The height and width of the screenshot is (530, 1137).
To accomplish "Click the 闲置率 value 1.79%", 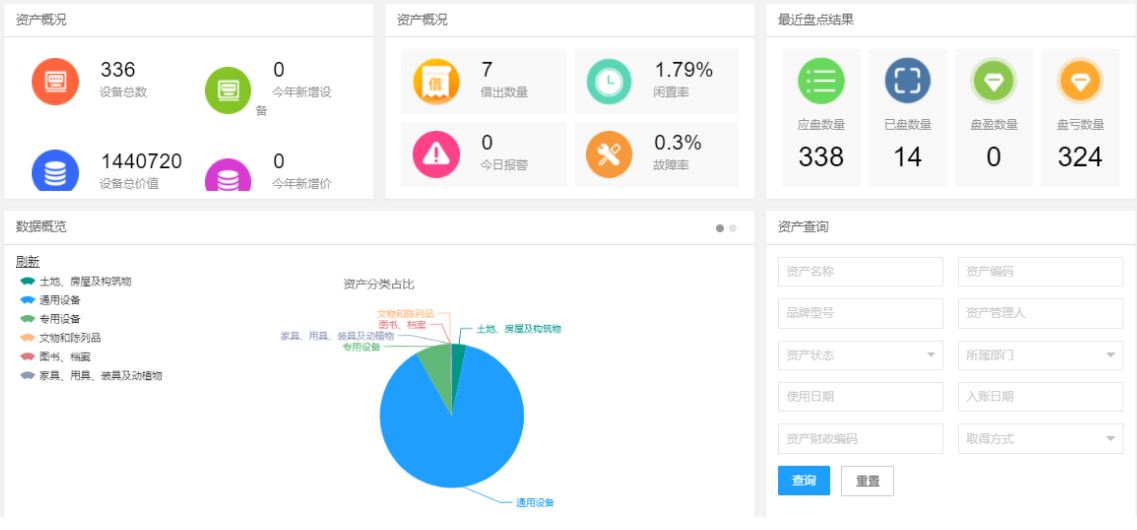I will pos(684,70).
